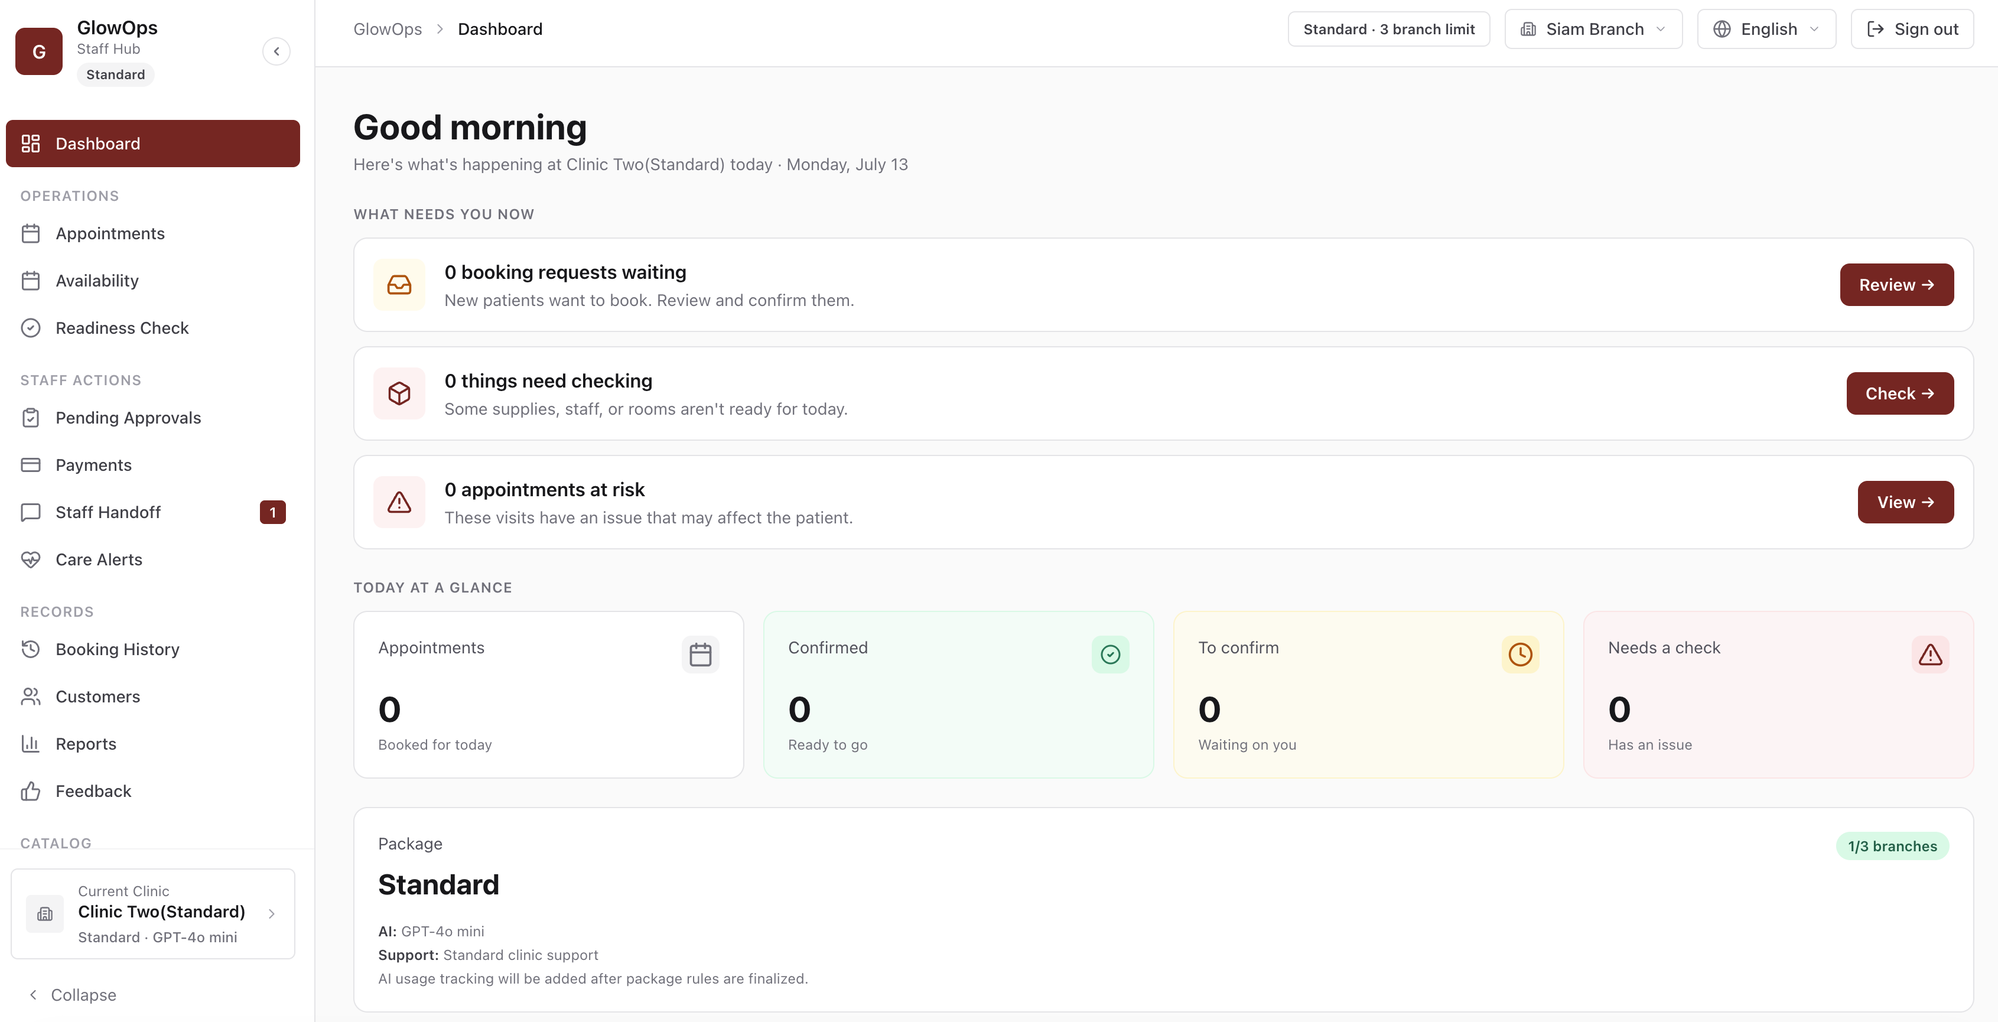Viewport: 1998px width, 1022px height.
Task: Open the To confirm summary card
Action: pyautogui.click(x=1369, y=695)
